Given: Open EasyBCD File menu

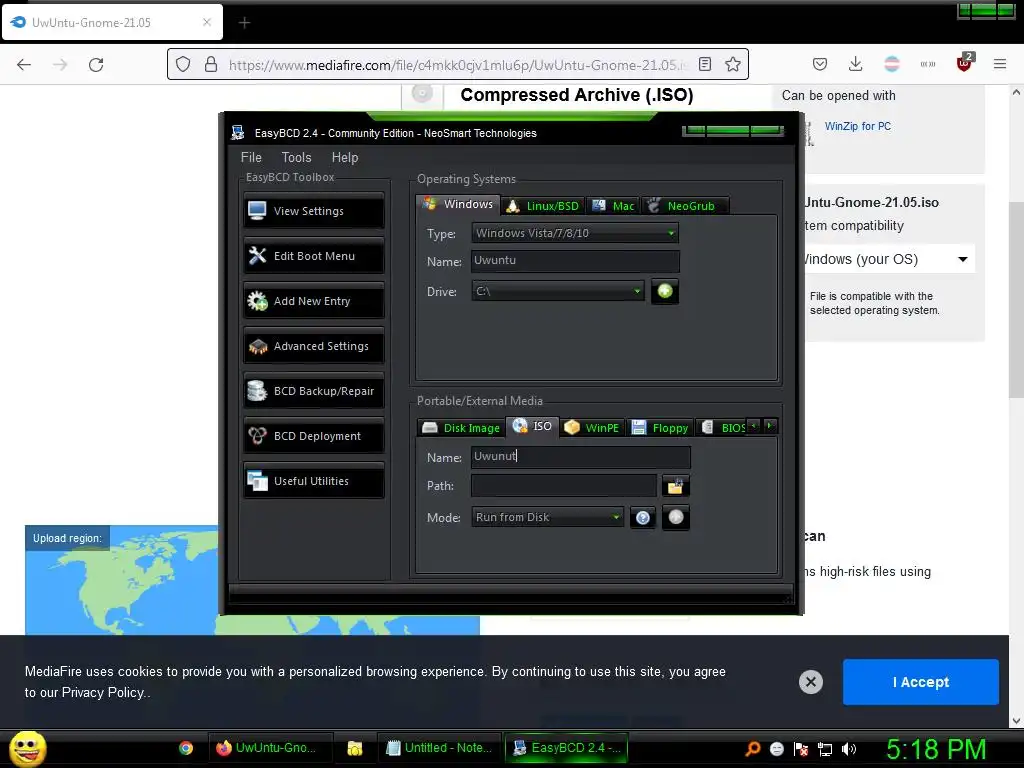Looking at the screenshot, I should [x=251, y=157].
